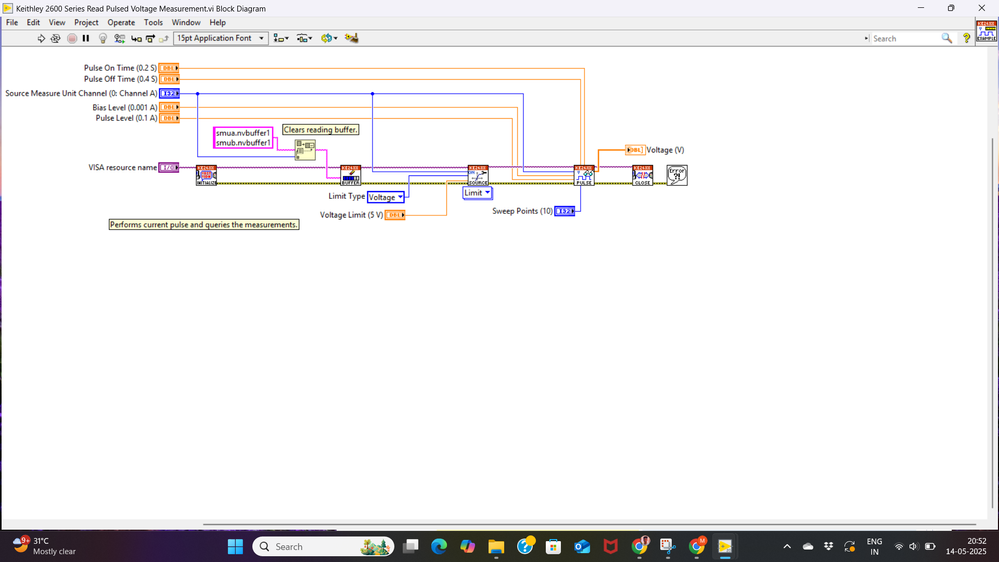Open the Tools menu
The width and height of the screenshot is (999, 562).
click(153, 22)
